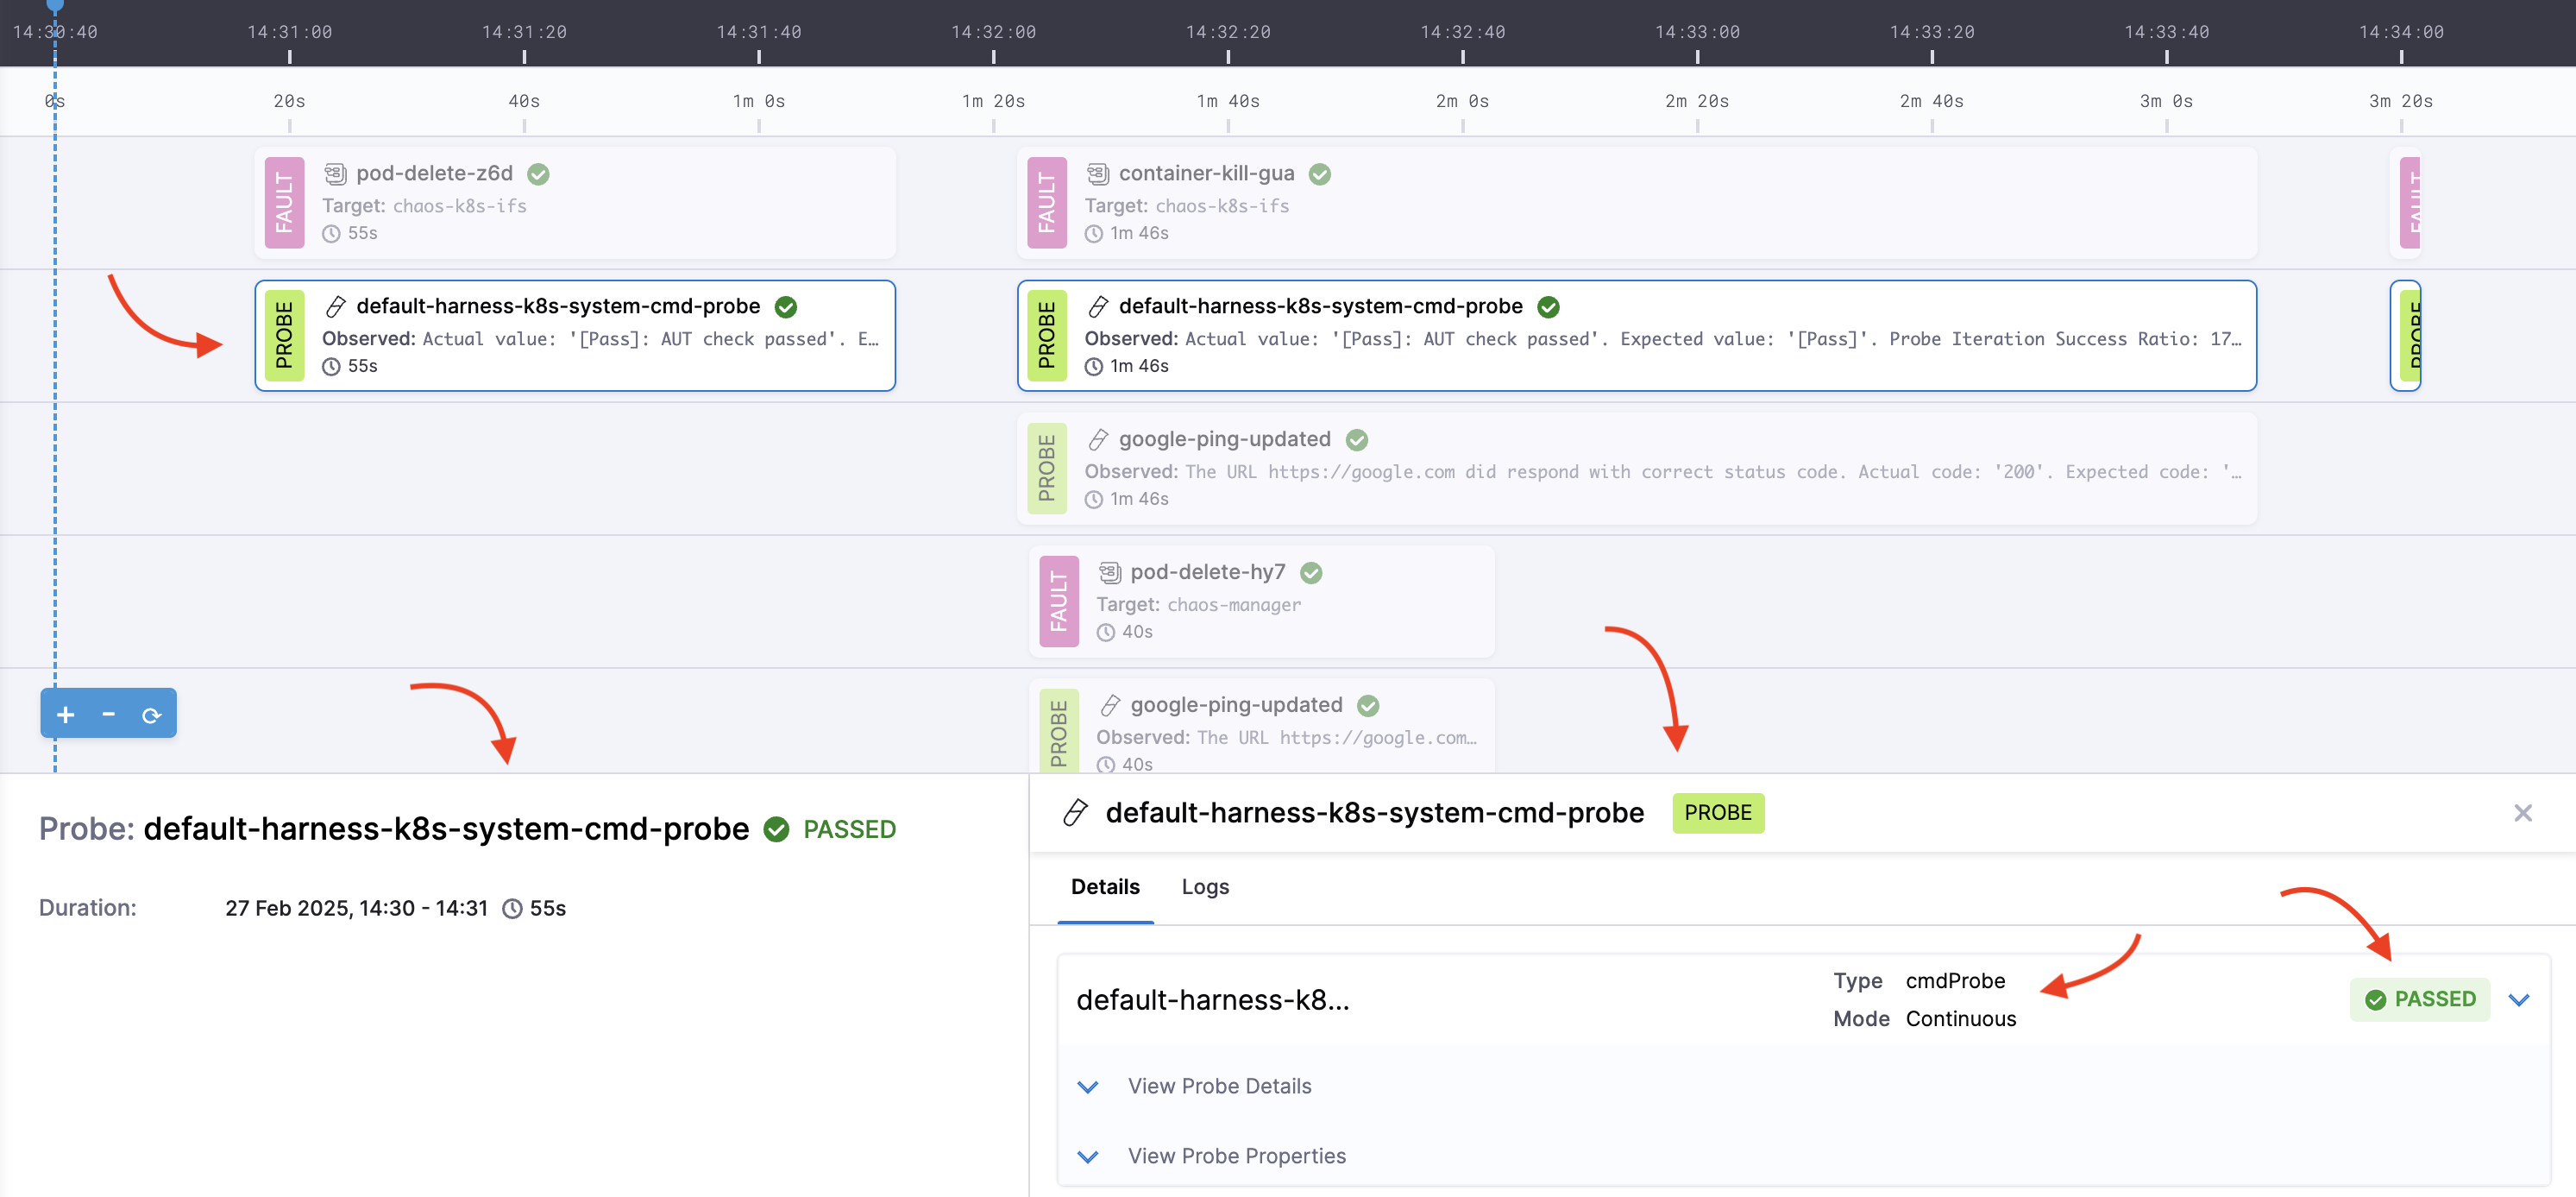Click green check on container-kill-gua
The width and height of the screenshot is (2576, 1197).
click(x=1319, y=174)
